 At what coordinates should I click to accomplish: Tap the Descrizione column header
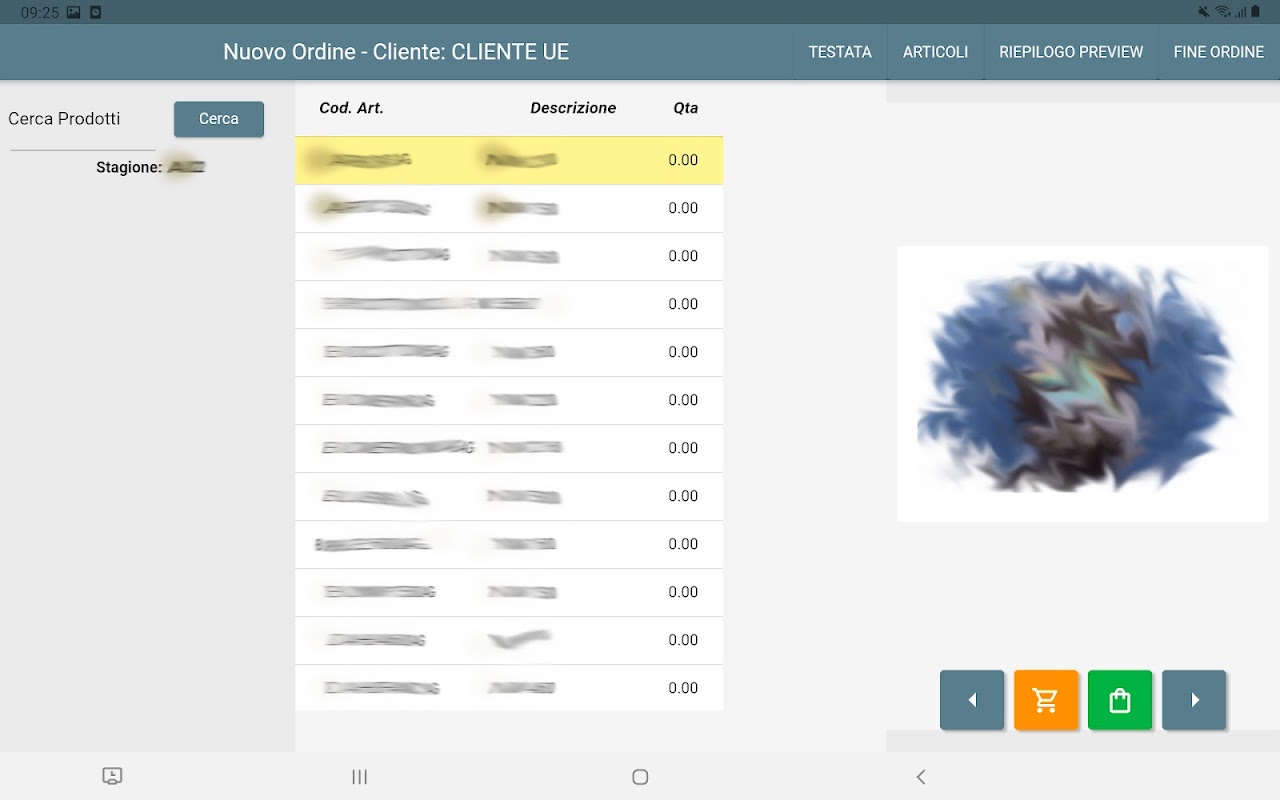coord(573,108)
